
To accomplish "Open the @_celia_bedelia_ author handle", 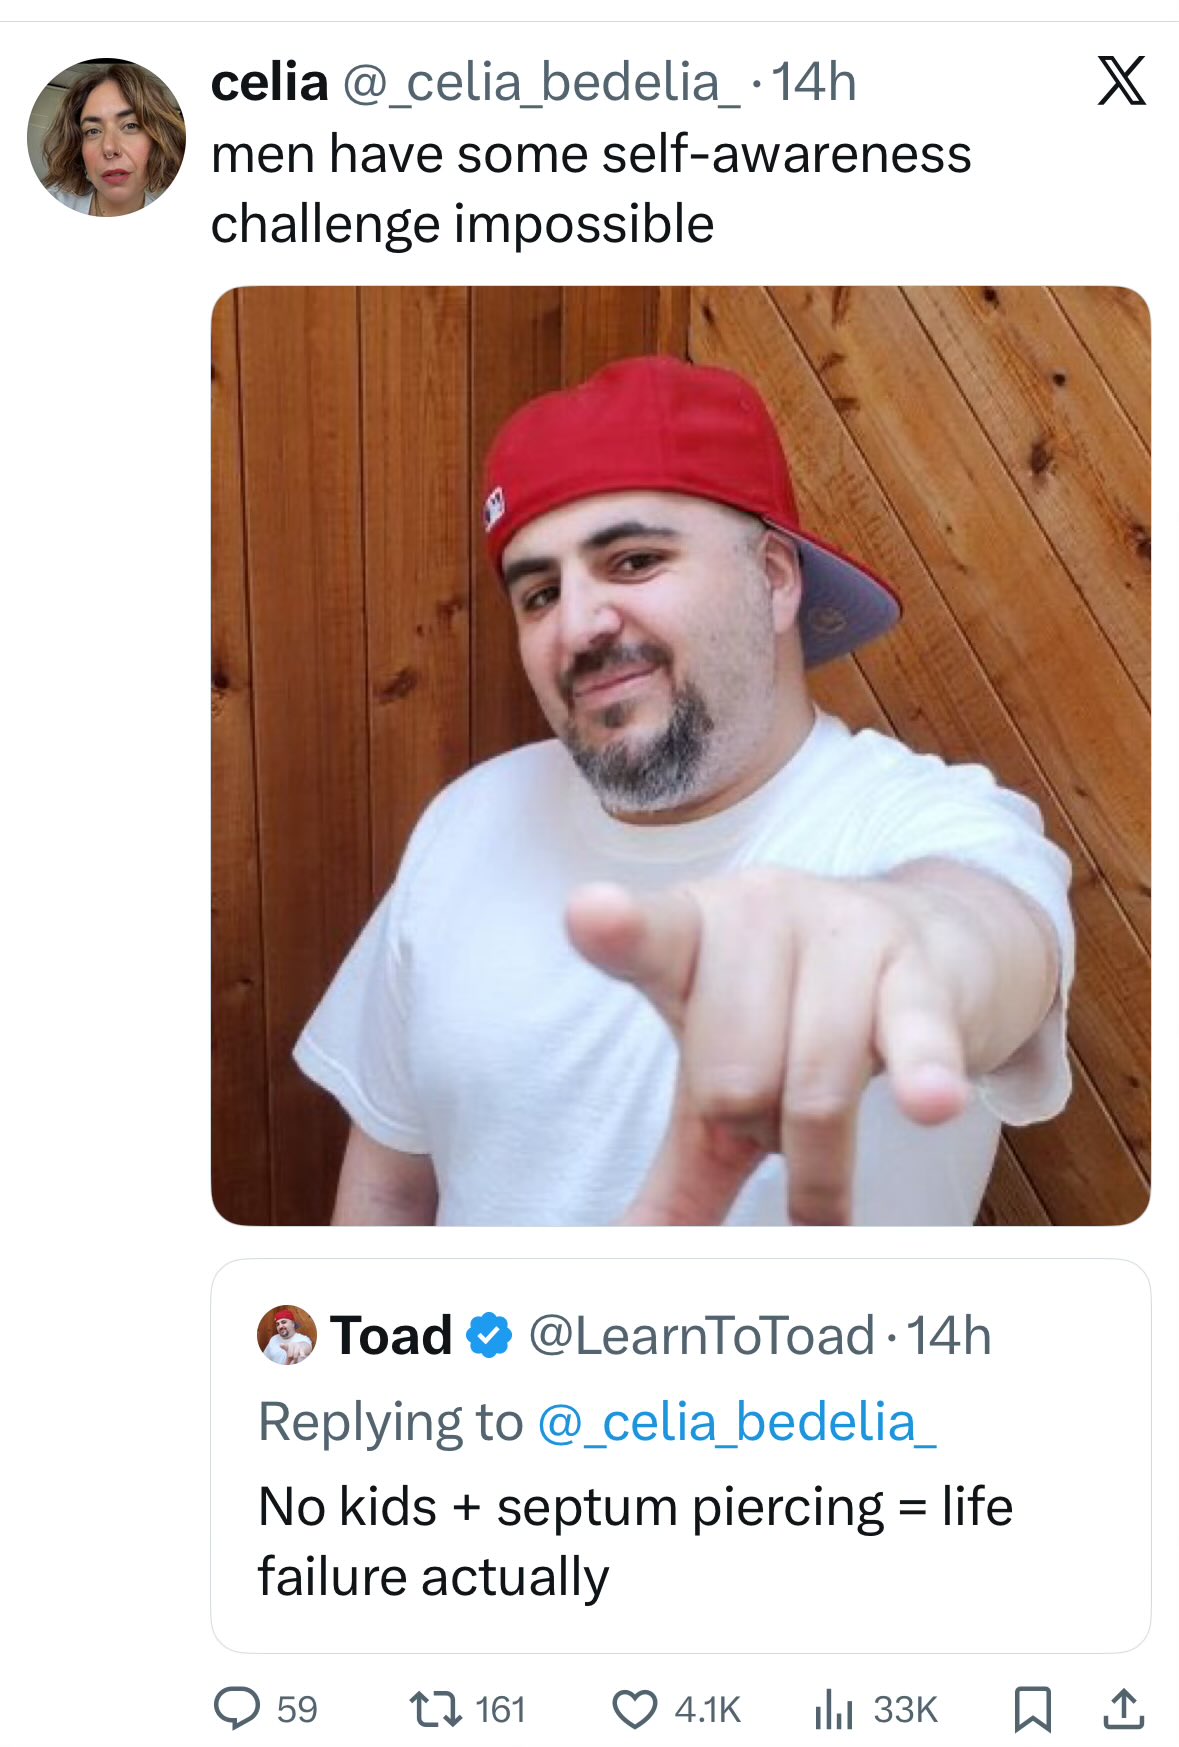I will tap(541, 83).
